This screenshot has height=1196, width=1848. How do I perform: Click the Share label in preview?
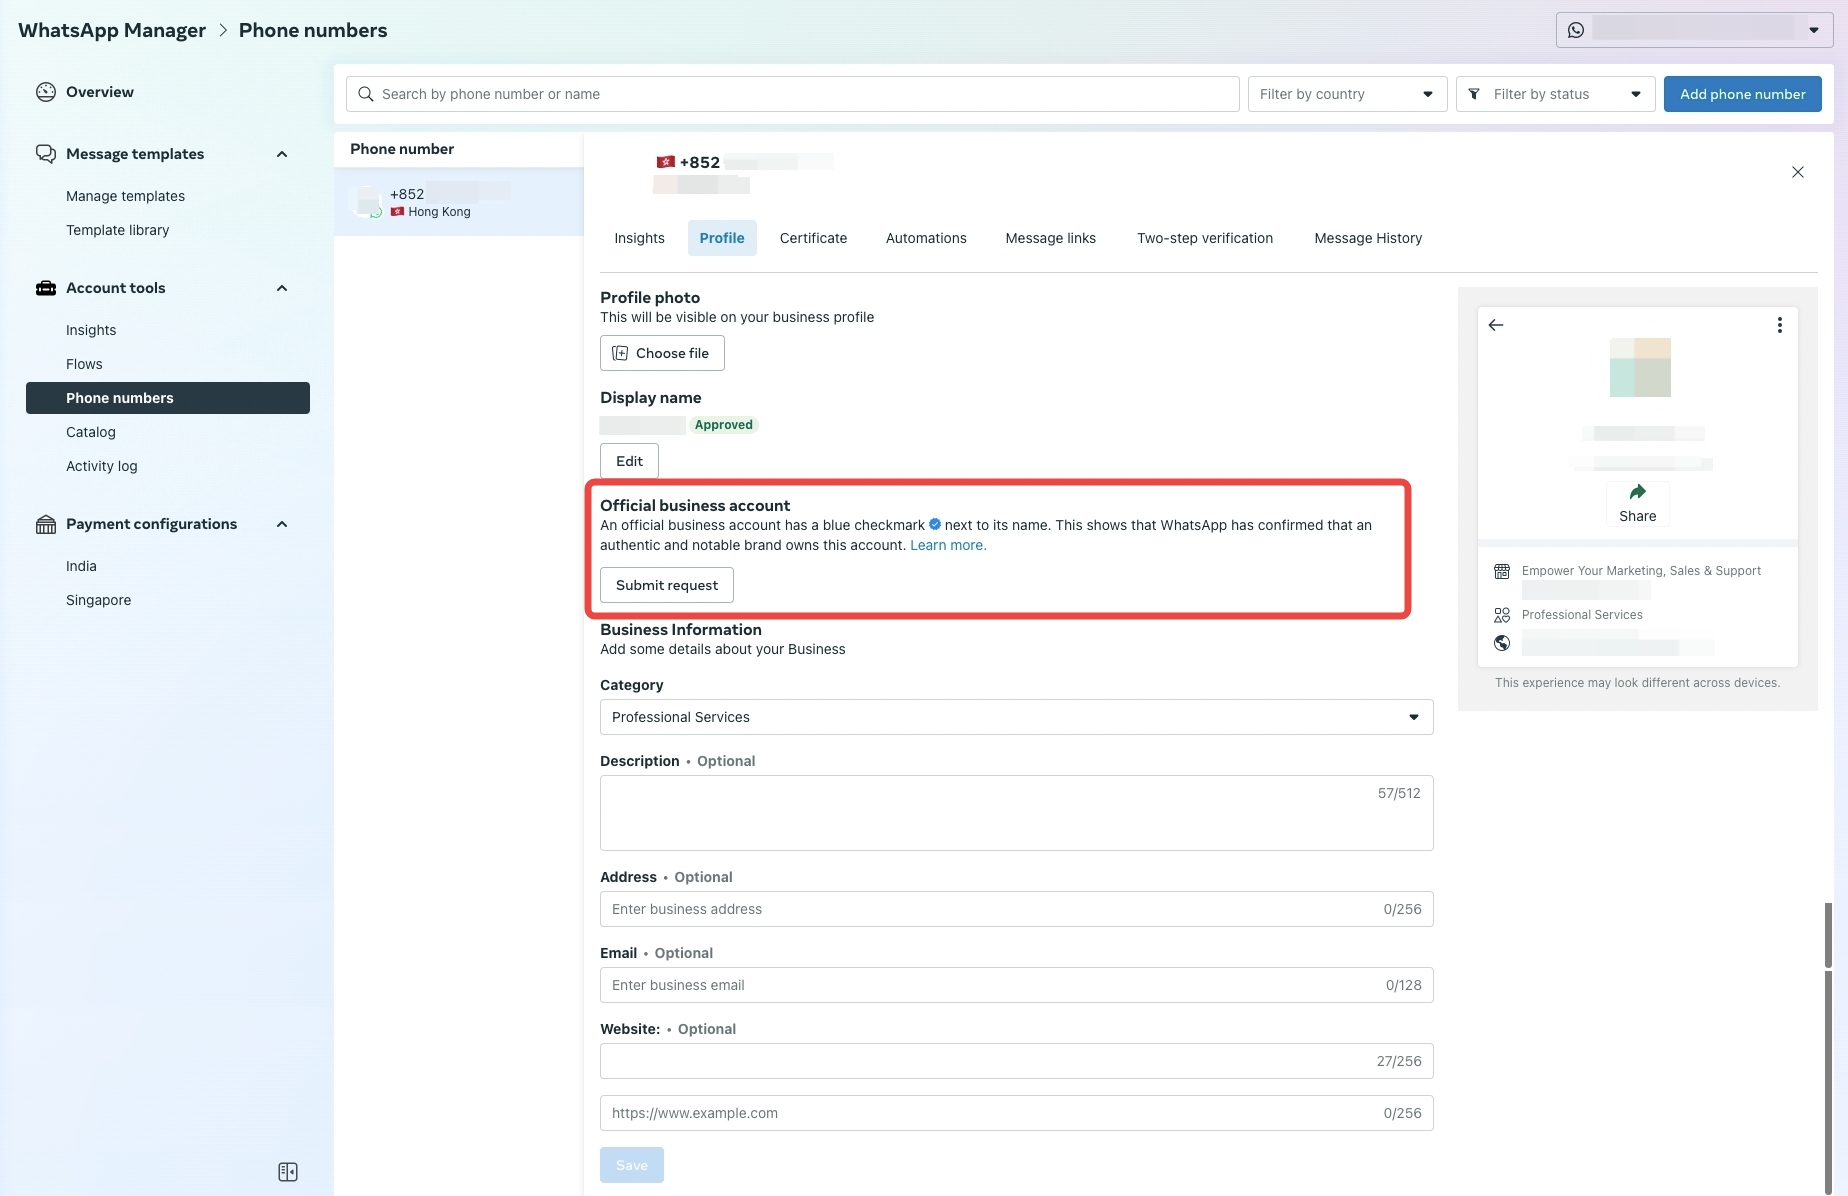click(1637, 516)
